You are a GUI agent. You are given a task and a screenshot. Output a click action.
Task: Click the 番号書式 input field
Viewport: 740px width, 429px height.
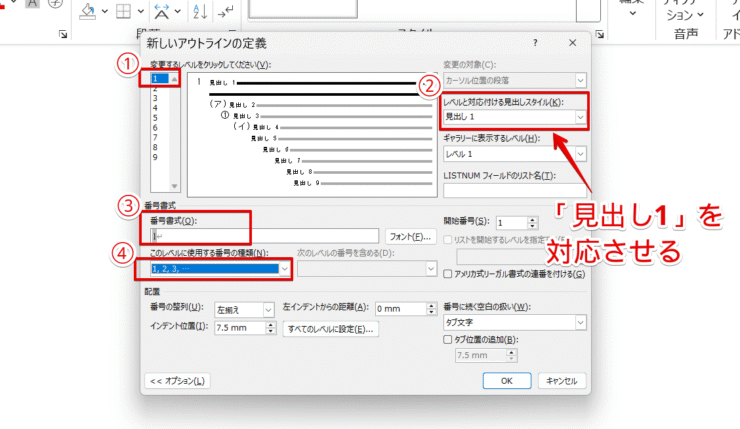pyautogui.click(x=264, y=236)
